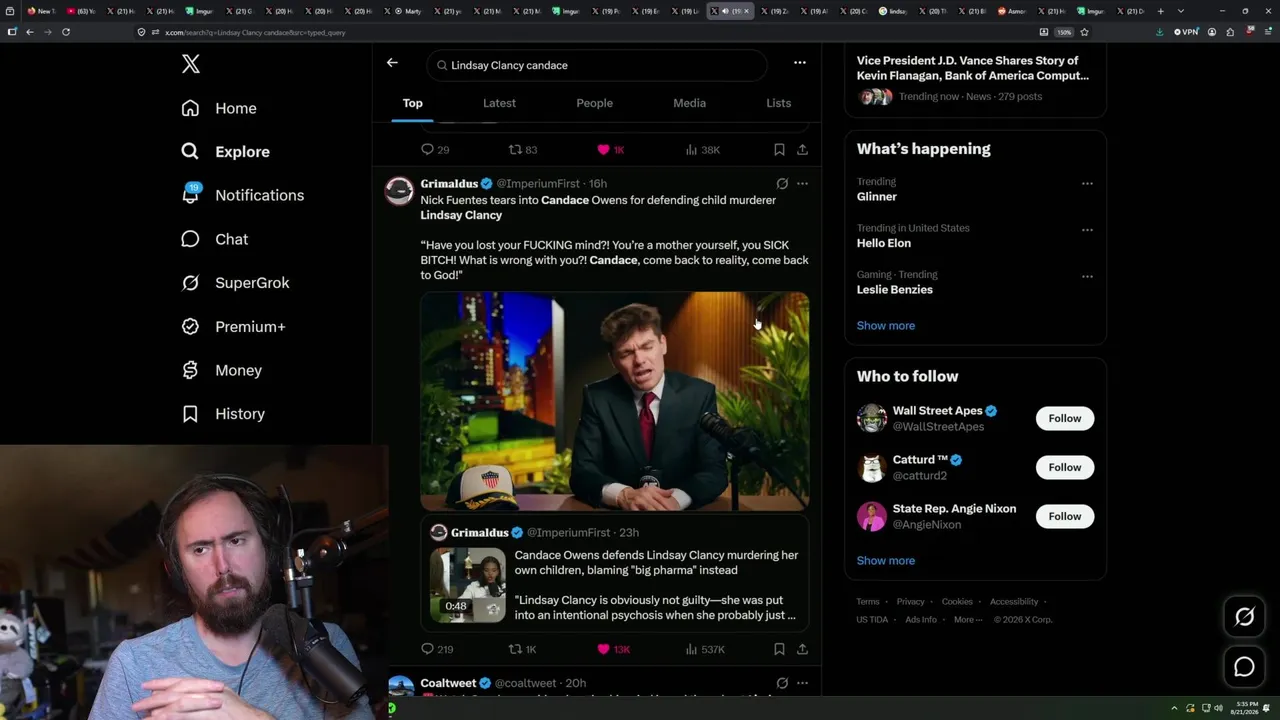Open search options menu beside the search box
1280x720 pixels.
coord(800,62)
